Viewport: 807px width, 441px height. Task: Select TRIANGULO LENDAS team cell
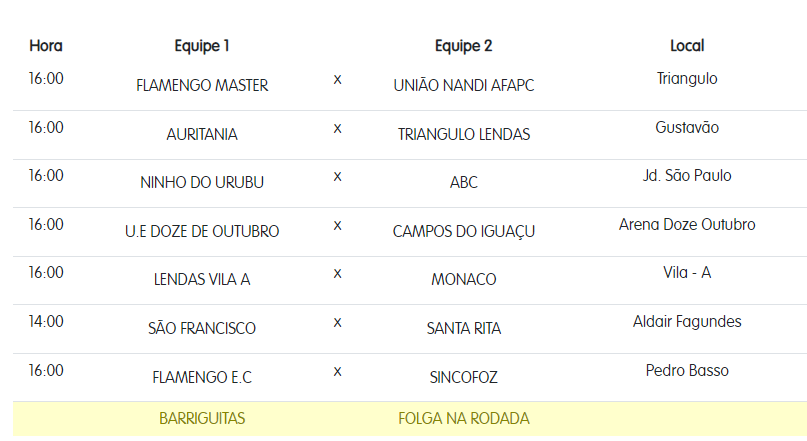point(464,134)
